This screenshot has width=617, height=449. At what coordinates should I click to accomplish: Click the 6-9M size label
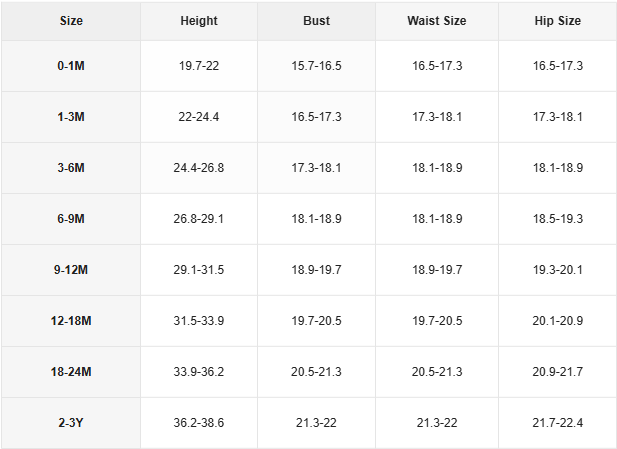pos(71,219)
